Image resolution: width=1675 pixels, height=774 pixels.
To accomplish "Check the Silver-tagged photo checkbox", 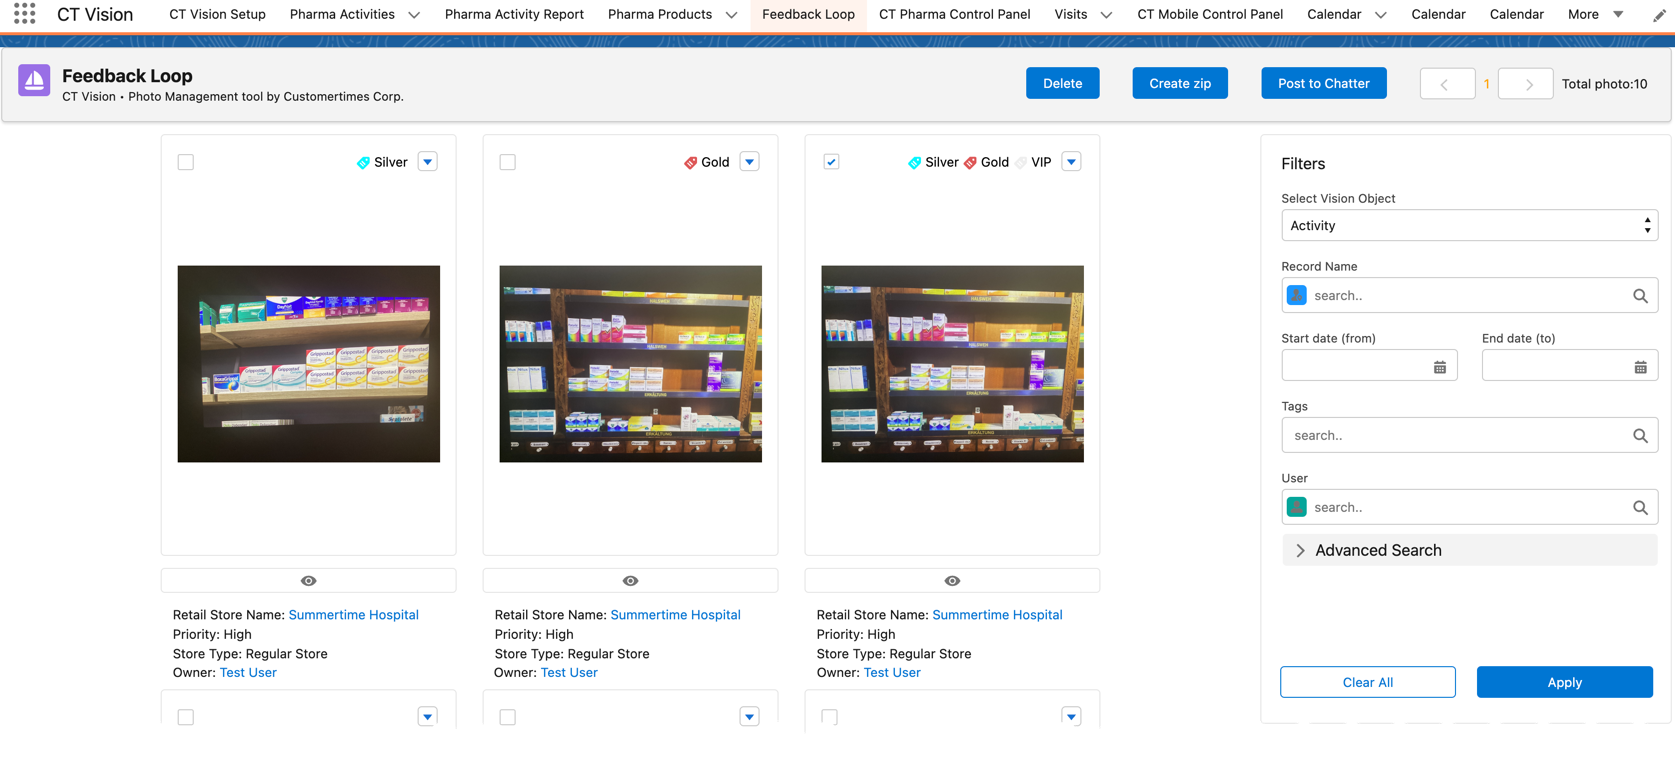I will [186, 162].
